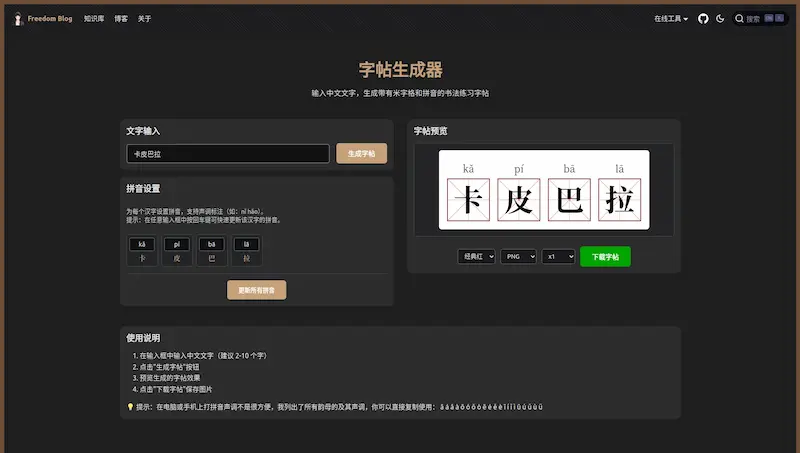
Task: Click the 巴 character in preview
Action: pos(569,199)
